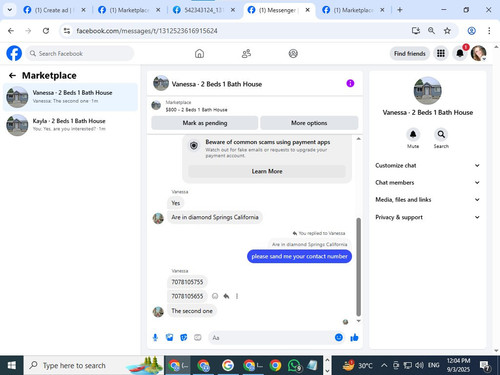Switch to the first Marketplace tab

click(x=129, y=10)
